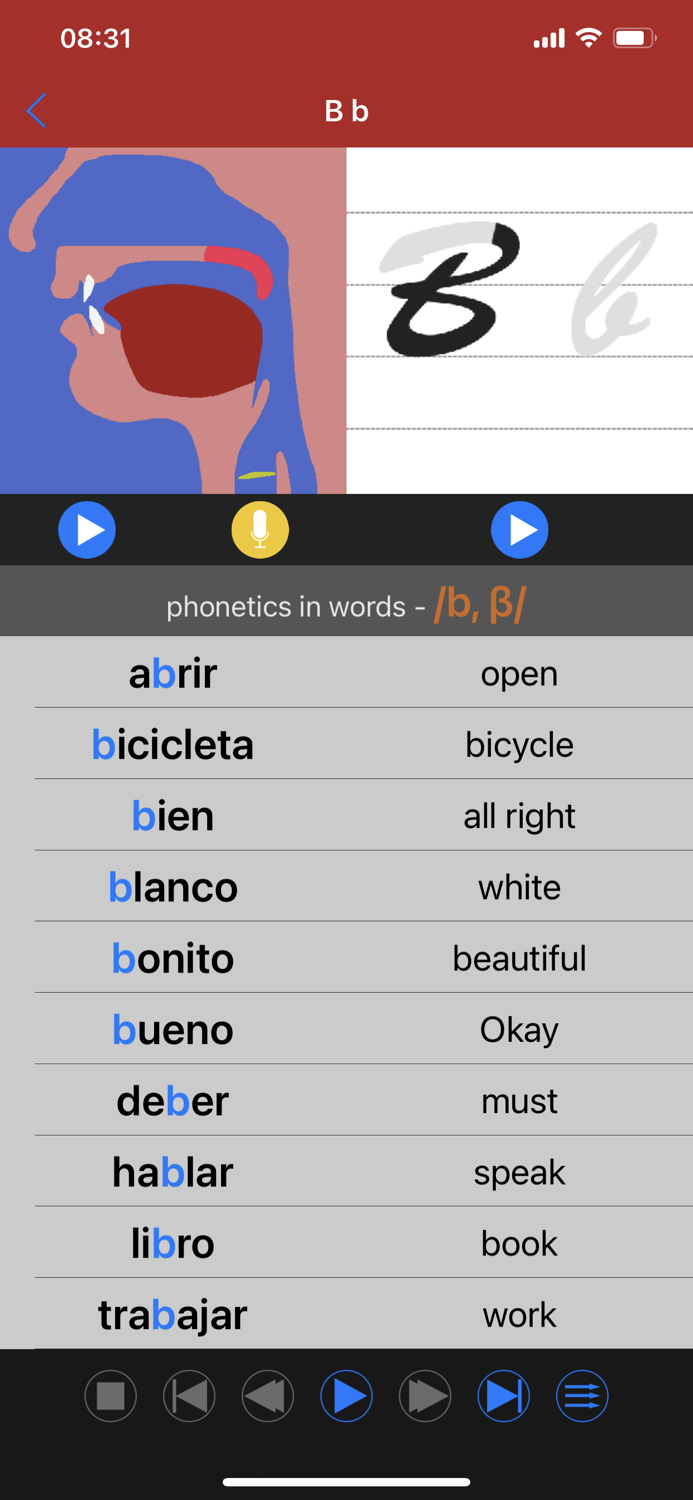Viewport: 693px width, 1500px height.
Task: Tap the microphone to record your pronunciation
Action: [x=259, y=529]
